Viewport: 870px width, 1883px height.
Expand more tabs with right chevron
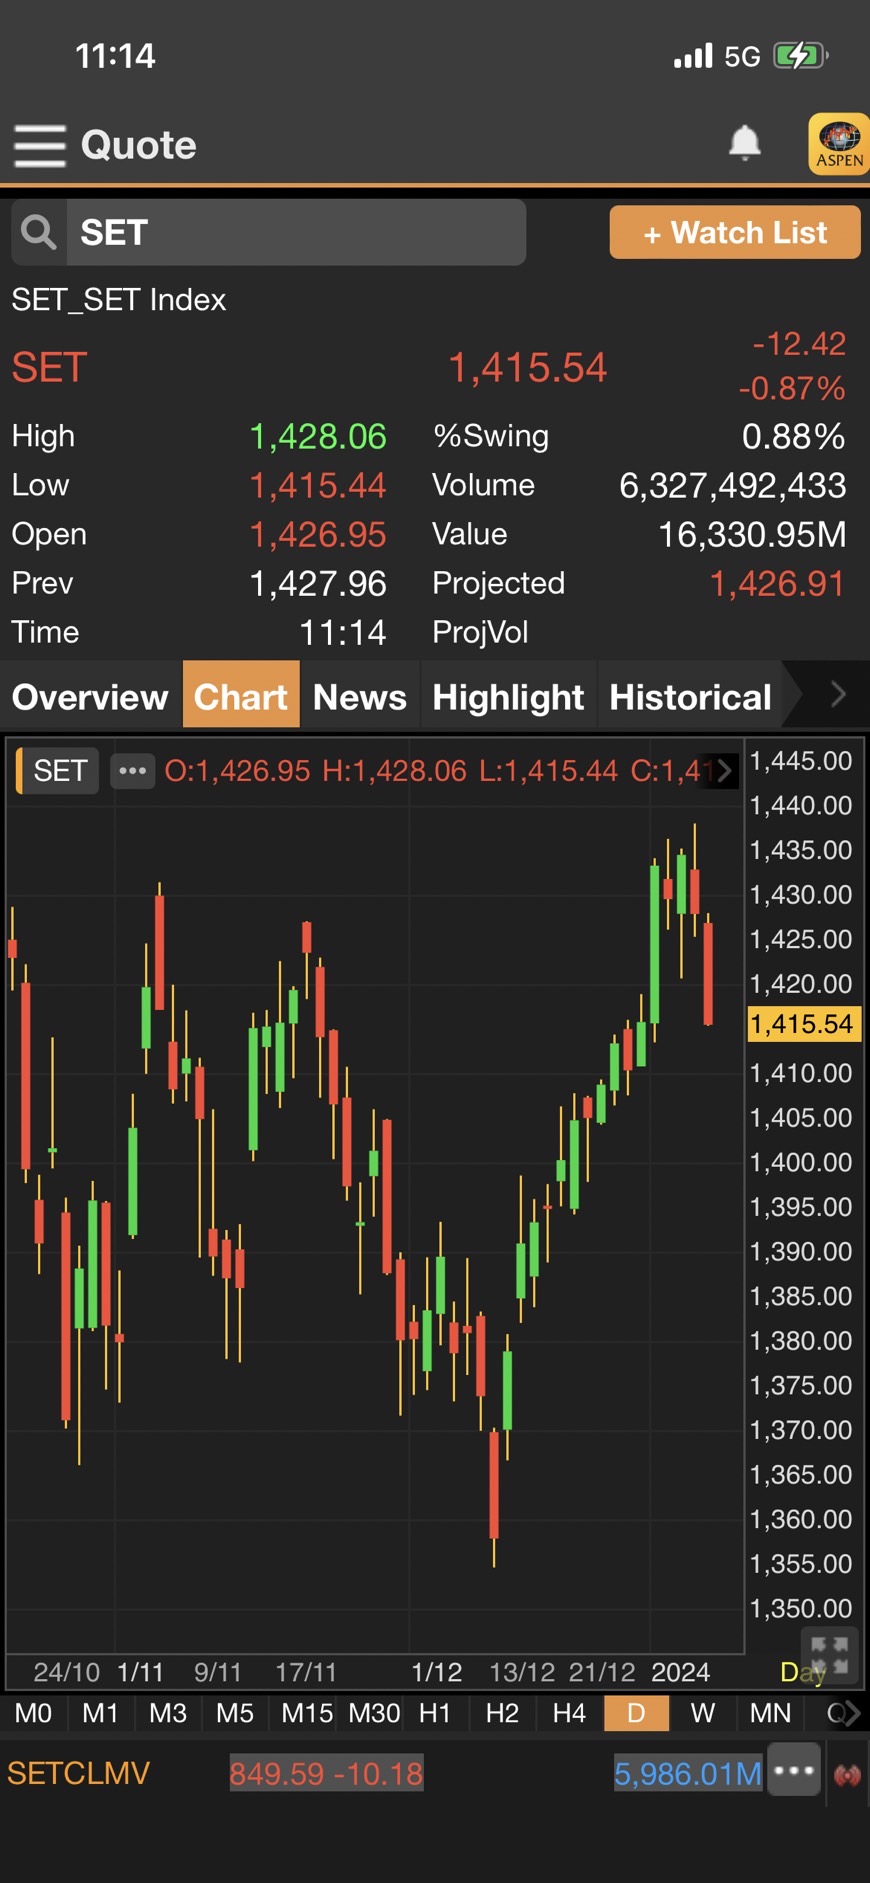[838, 694]
